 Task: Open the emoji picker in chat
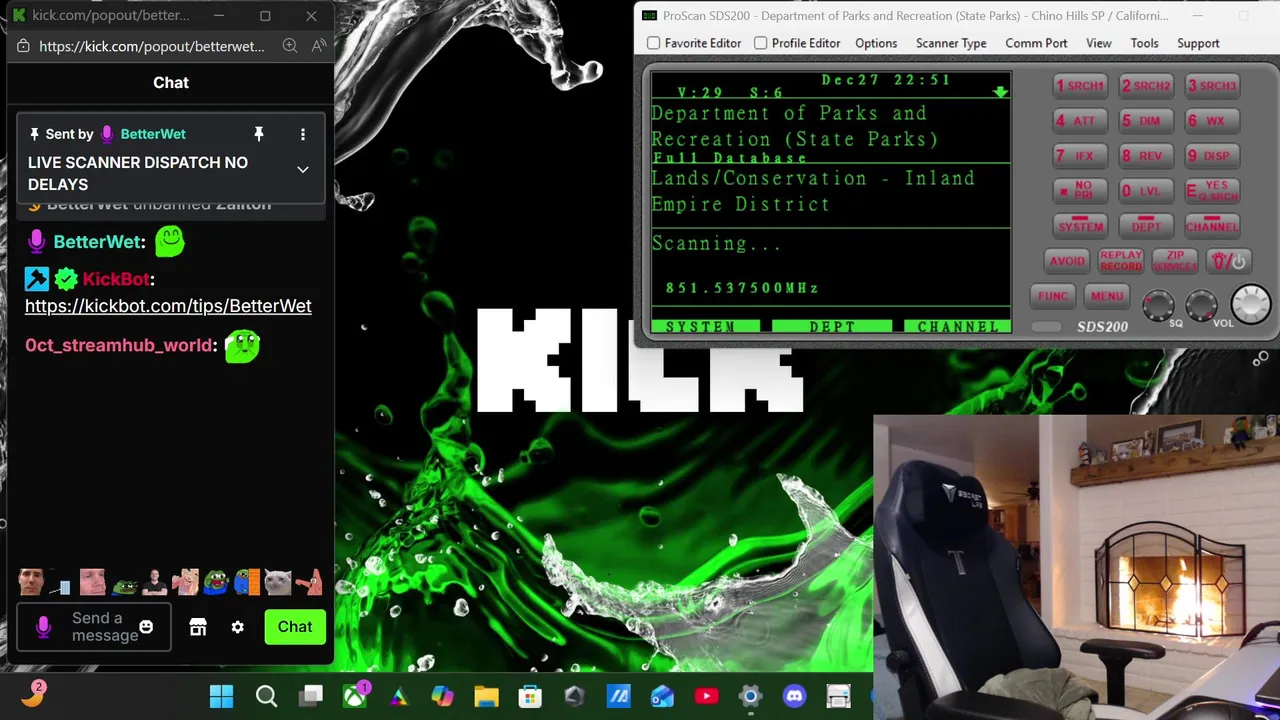[x=146, y=627]
